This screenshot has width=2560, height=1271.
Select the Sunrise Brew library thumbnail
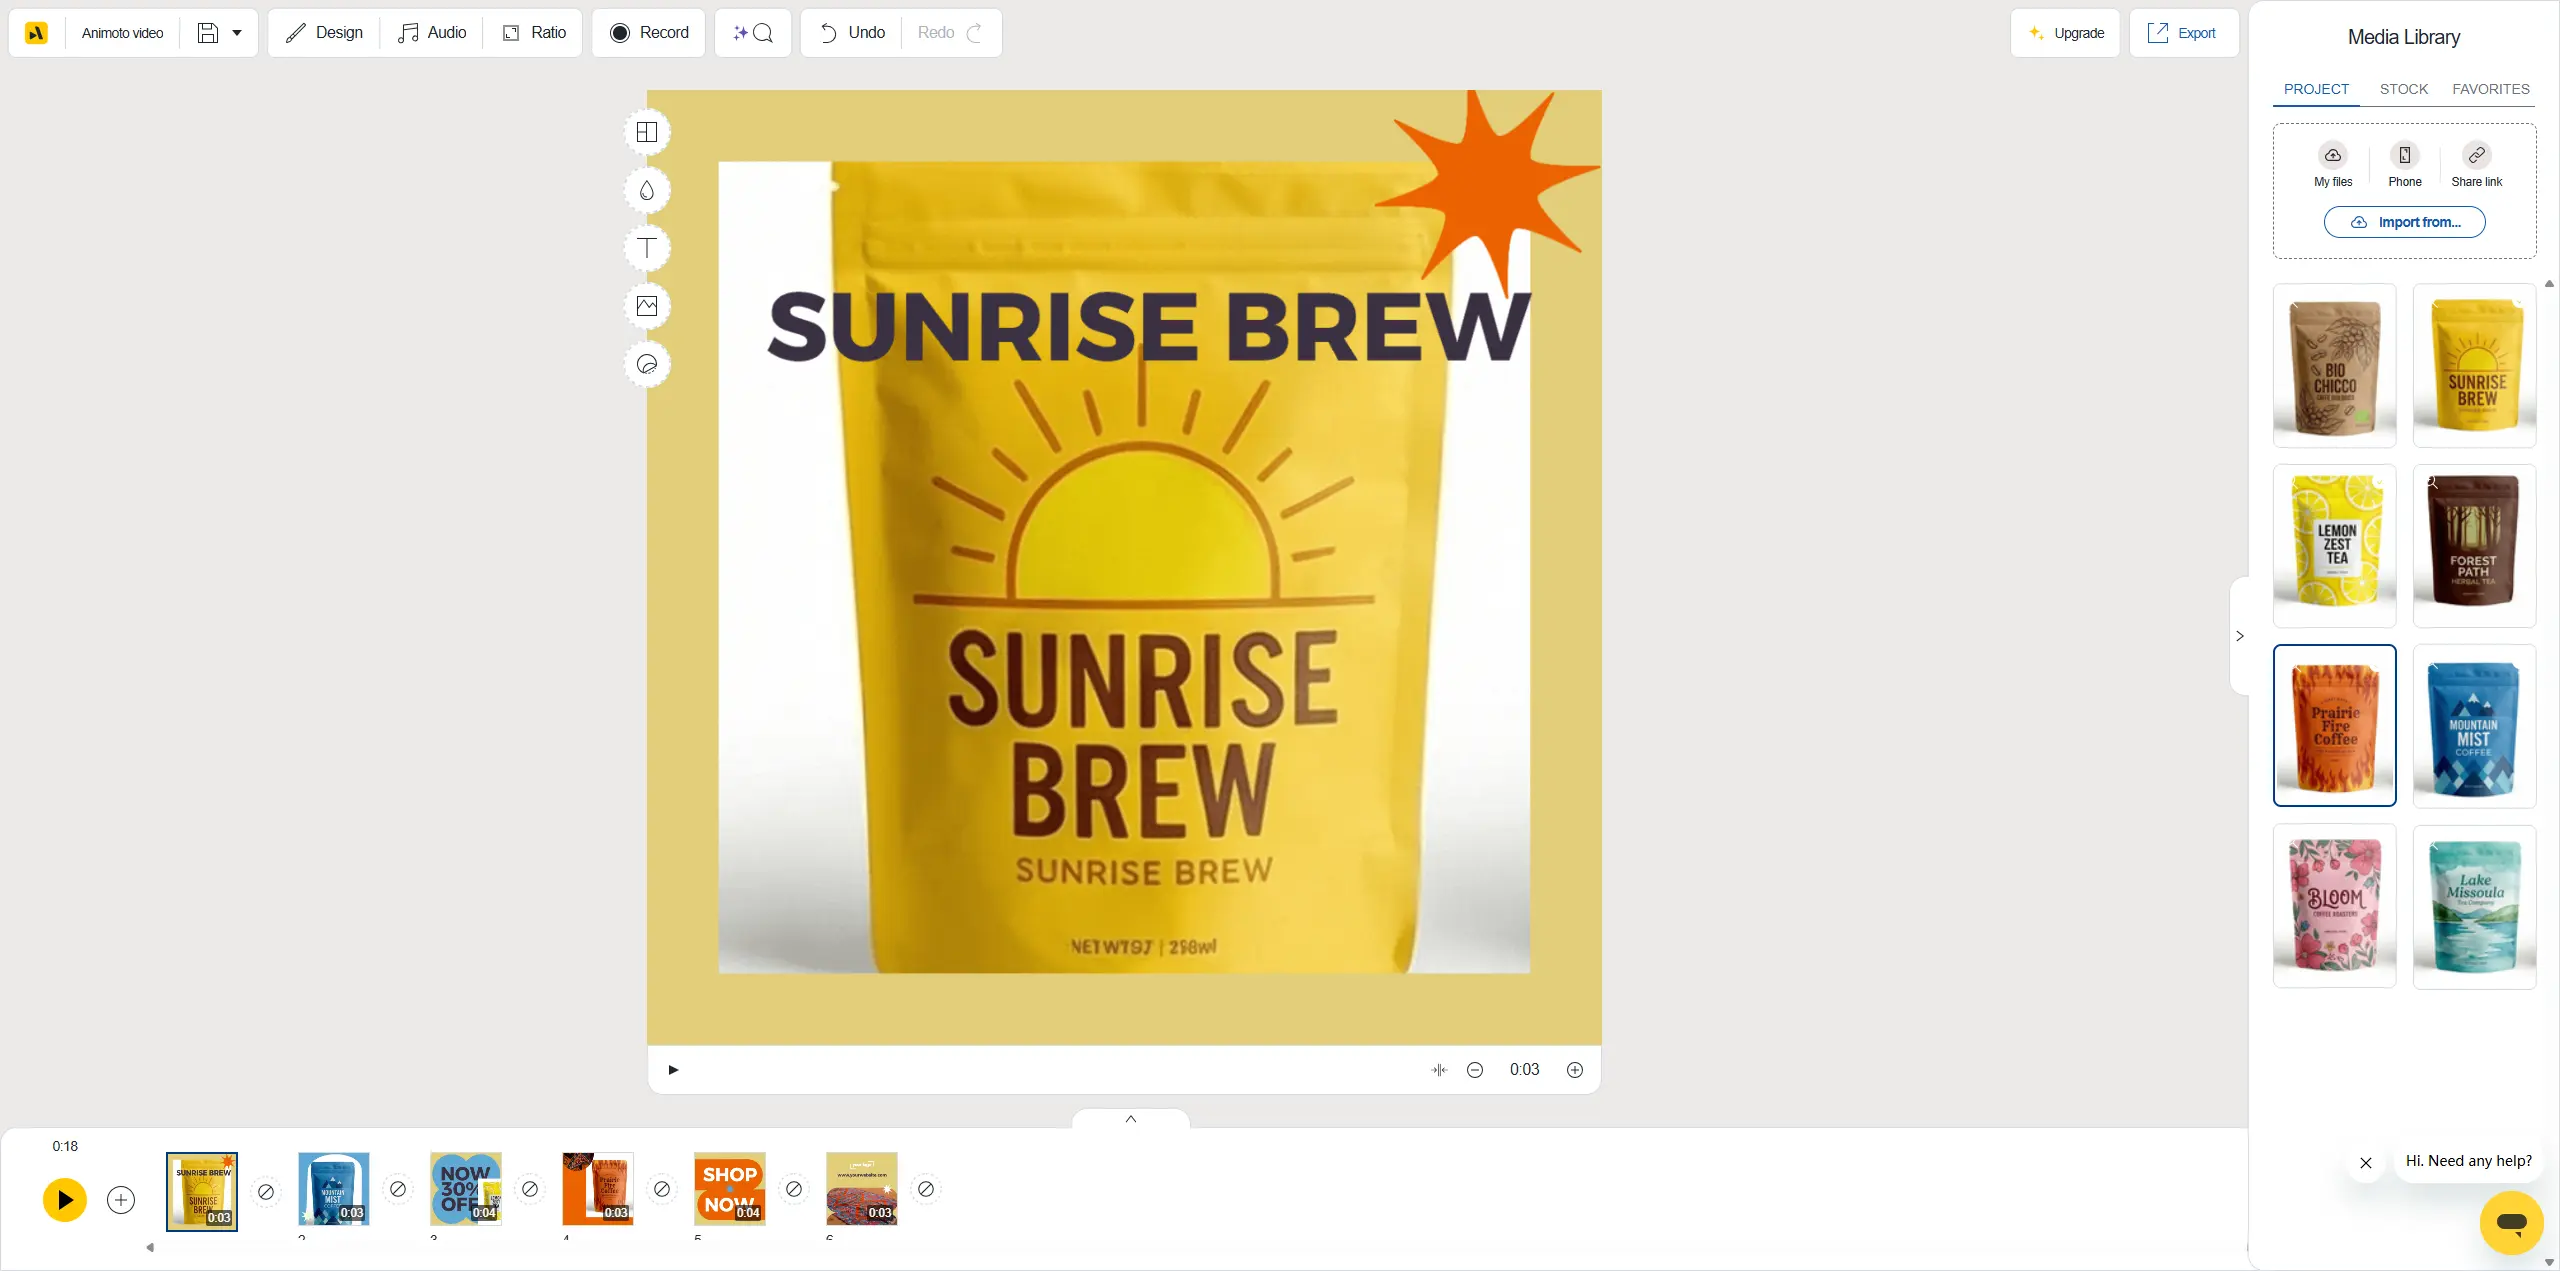(2475, 365)
